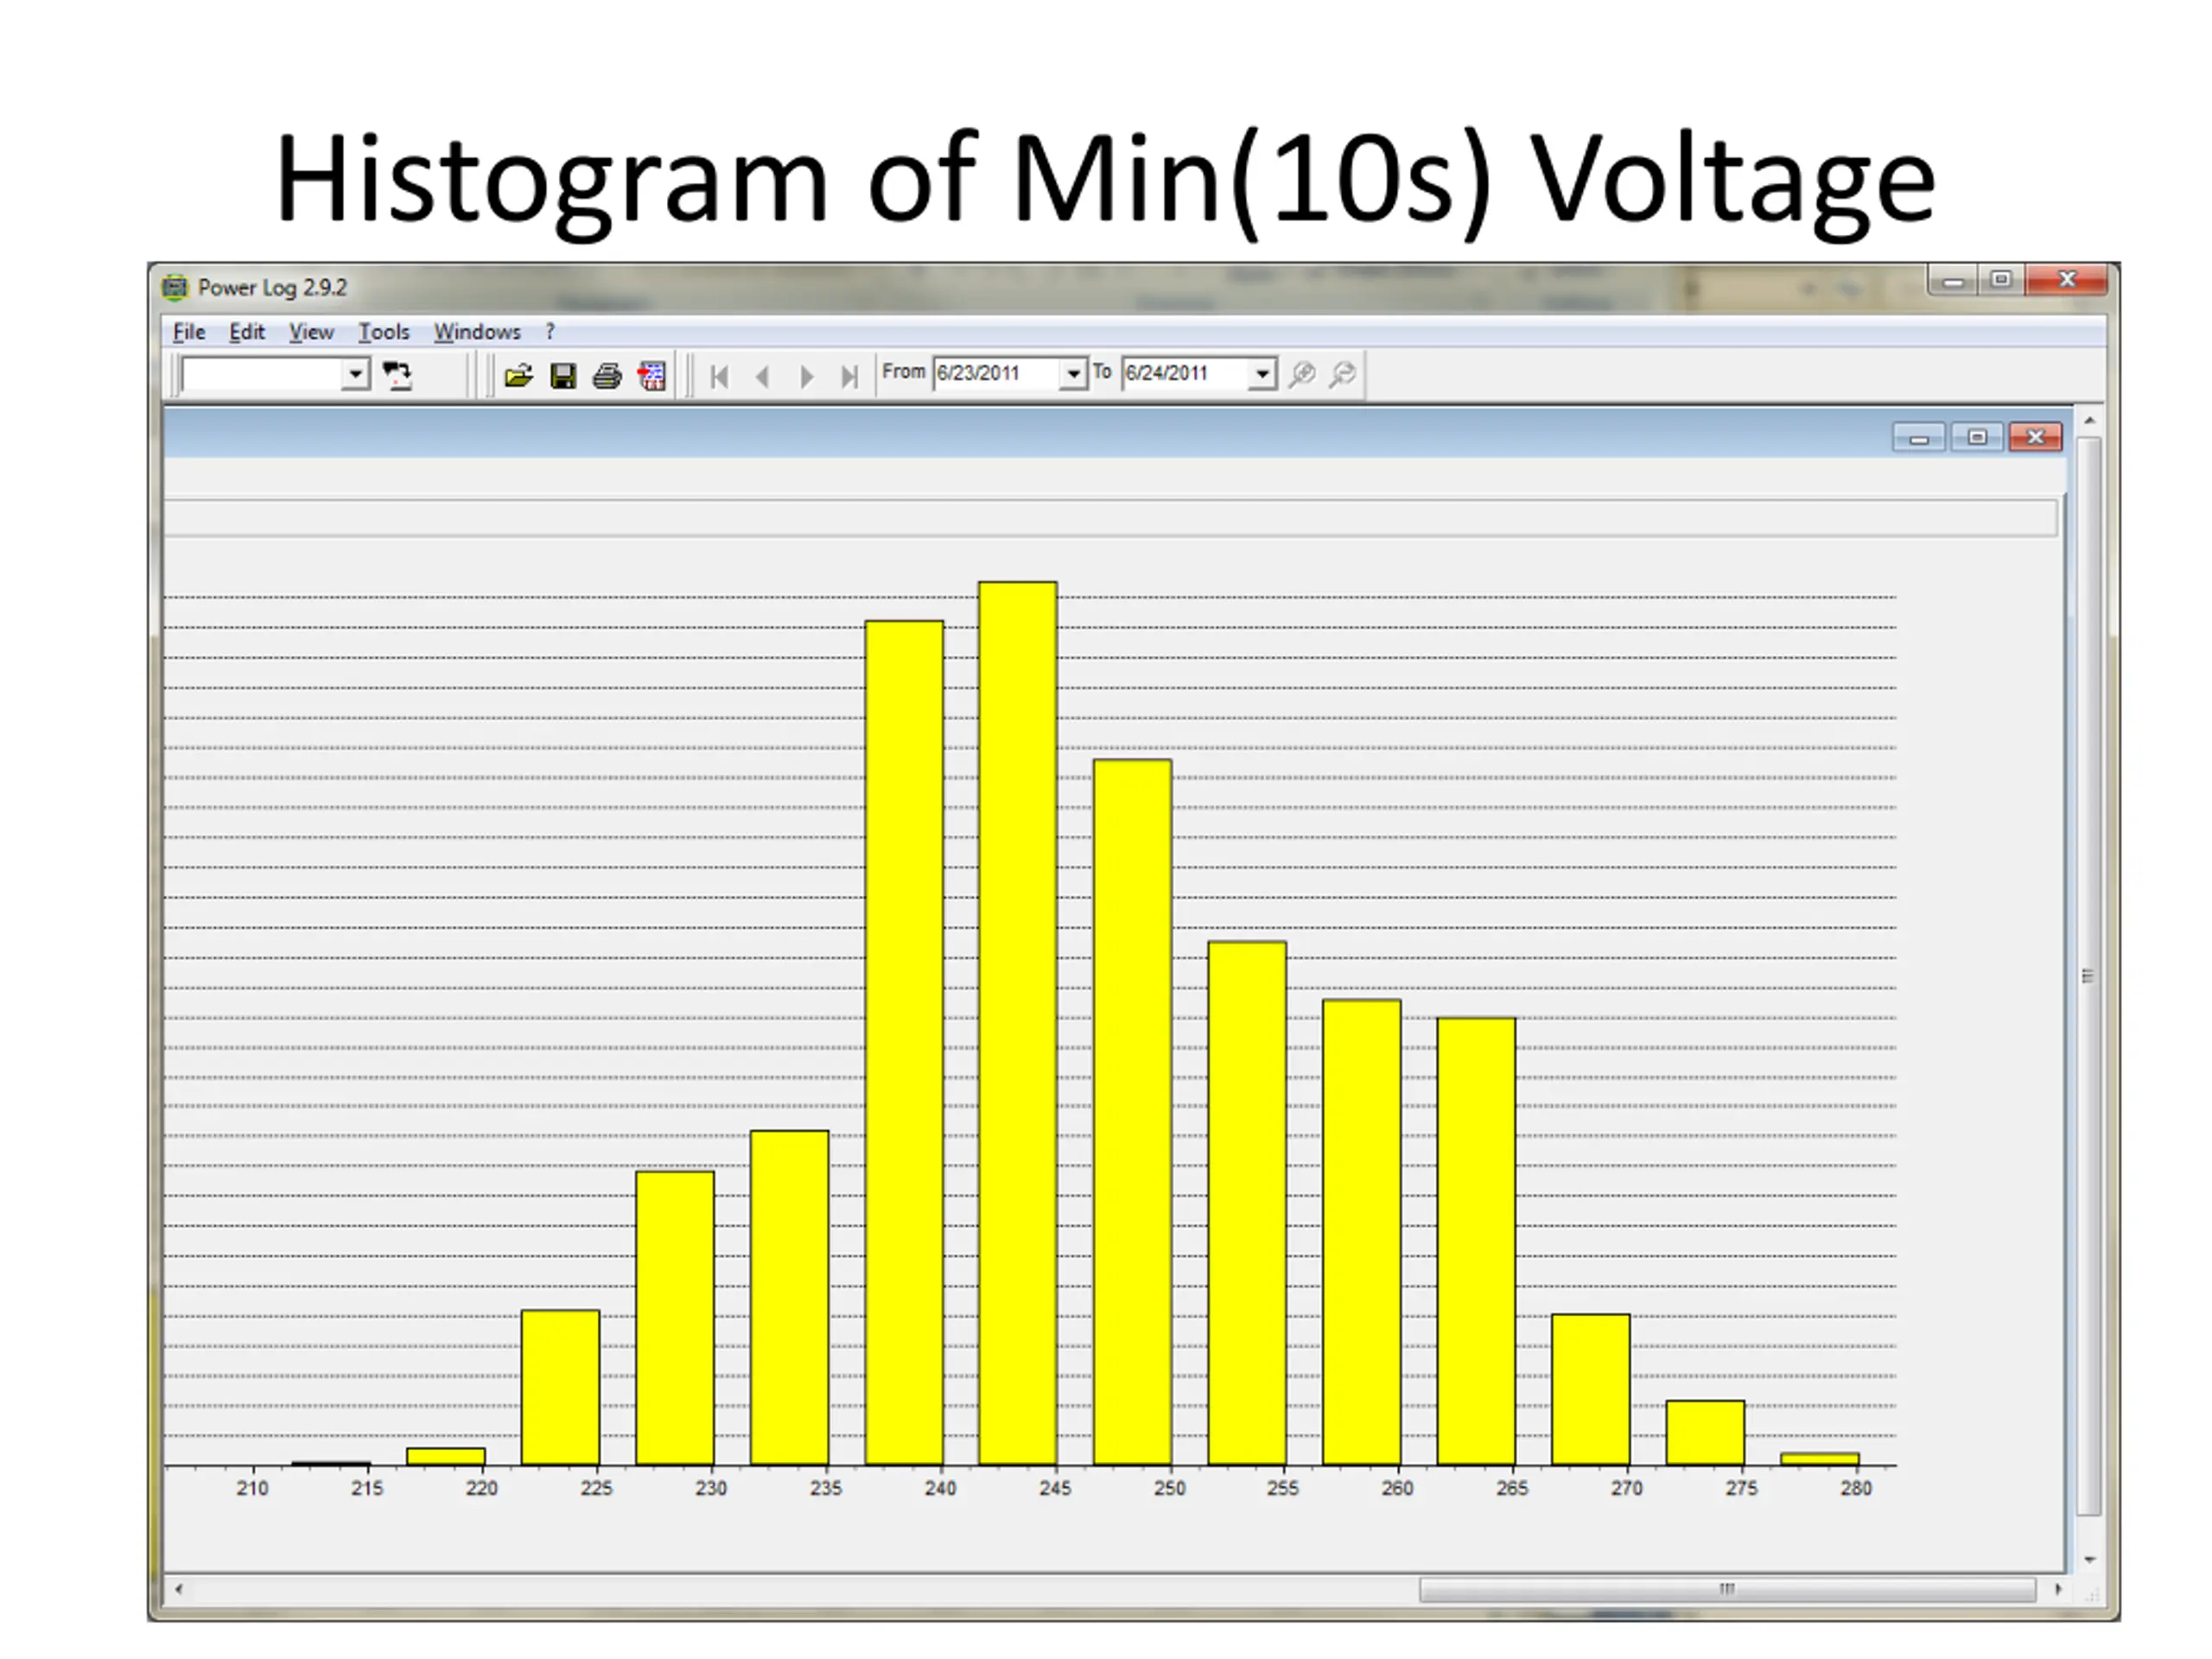The width and height of the screenshot is (2212, 1659).
Task: Click the zoom out magnifier icon
Action: tap(1342, 374)
